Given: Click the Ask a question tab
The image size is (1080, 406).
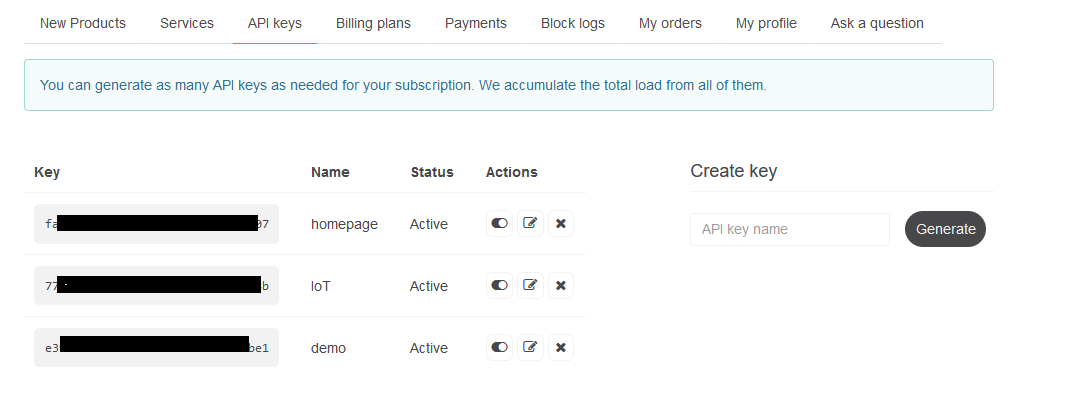Looking at the screenshot, I should 877,23.
